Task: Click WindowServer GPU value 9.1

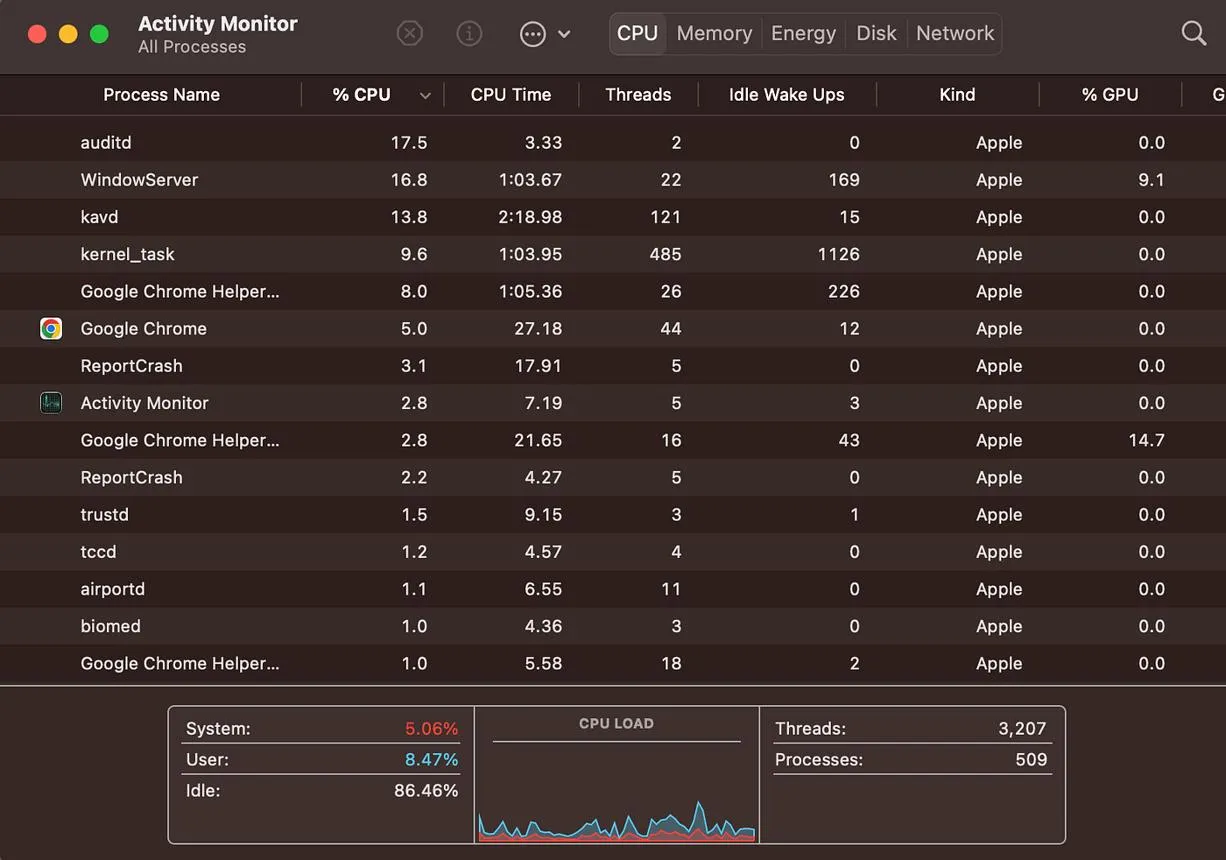Action: click(1151, 180)
